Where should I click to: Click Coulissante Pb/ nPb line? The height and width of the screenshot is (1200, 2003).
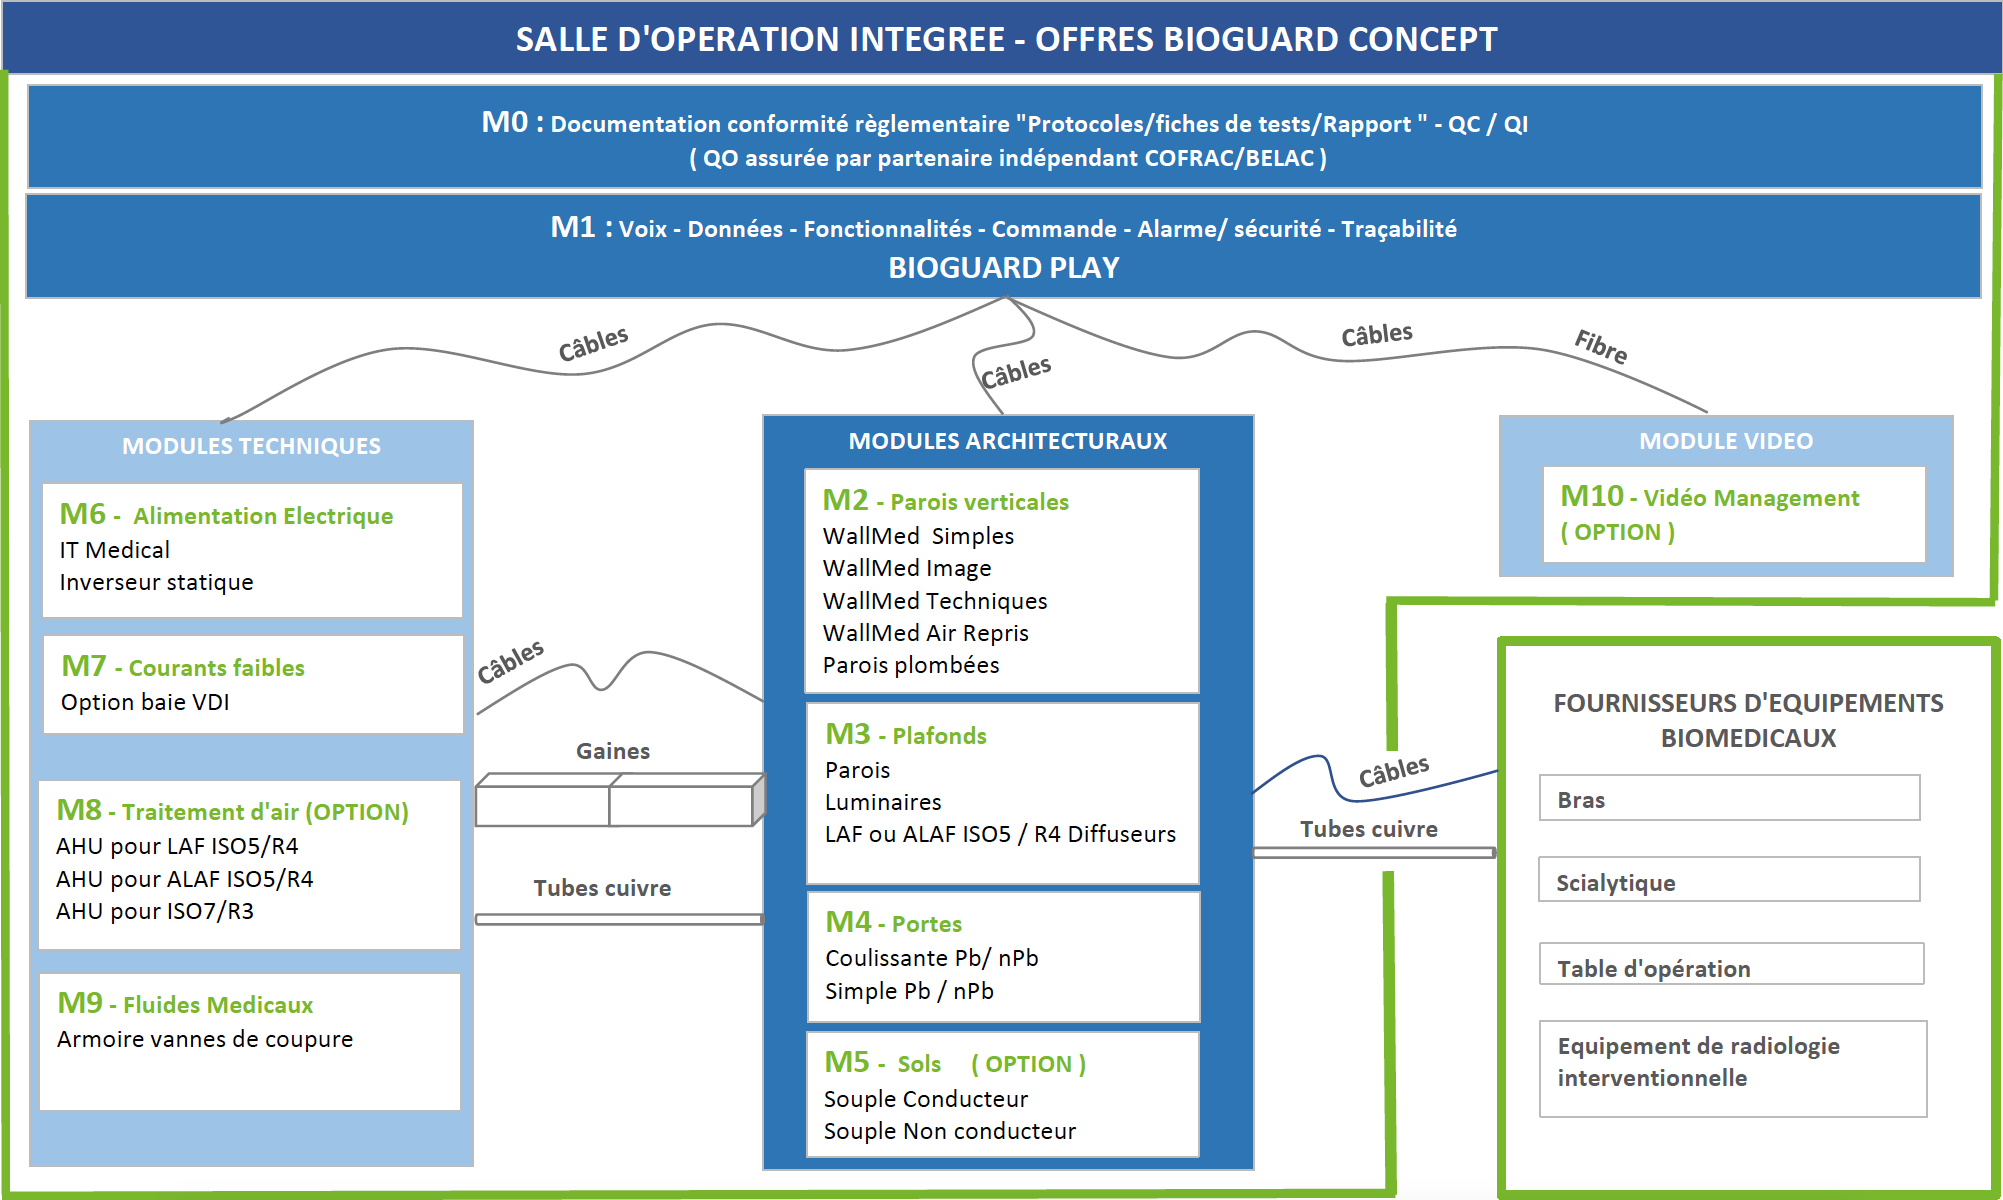(931, 958)
